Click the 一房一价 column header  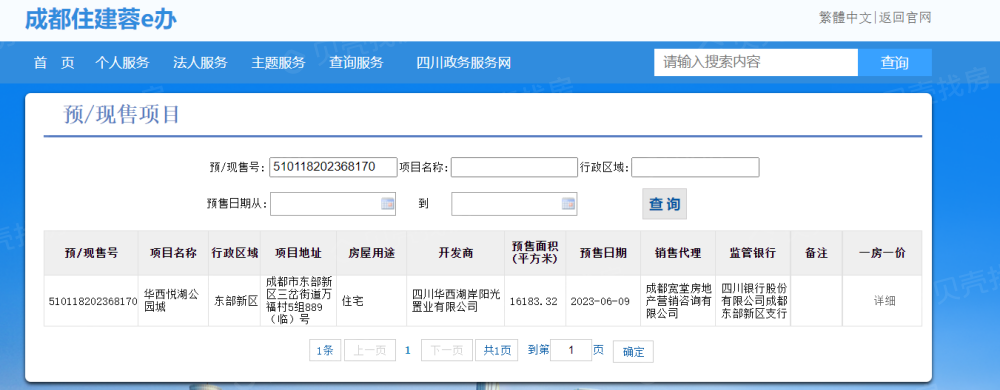(x=882, y=253)
